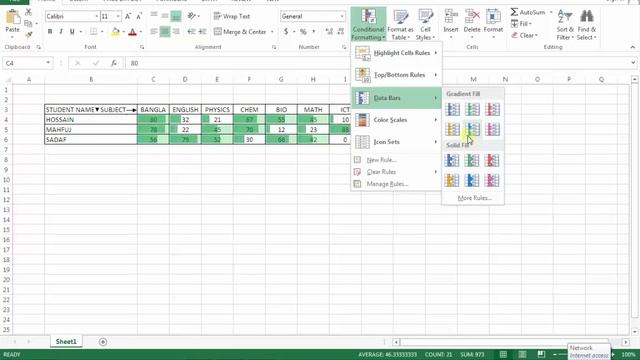This screenshot has height=360, width=640.
Task: Toggle Align Left
Action: tap(154, 31)
